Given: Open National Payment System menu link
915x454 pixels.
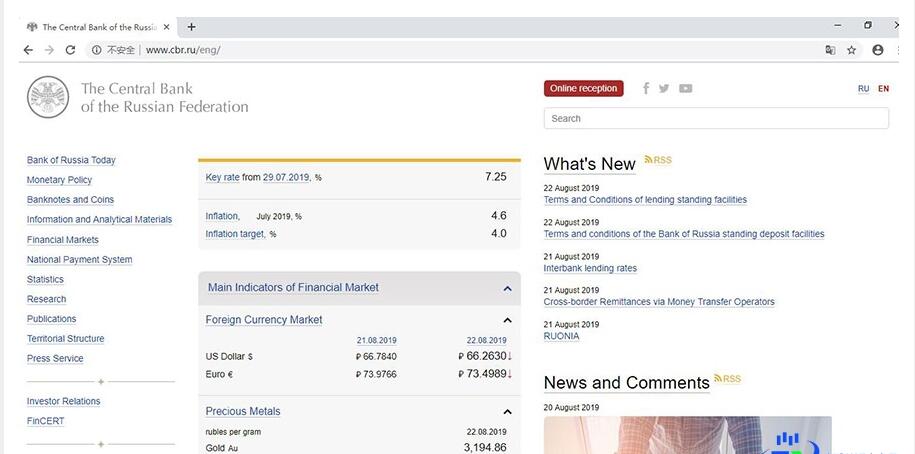Looking at the screenshot, I should point(79,260).
